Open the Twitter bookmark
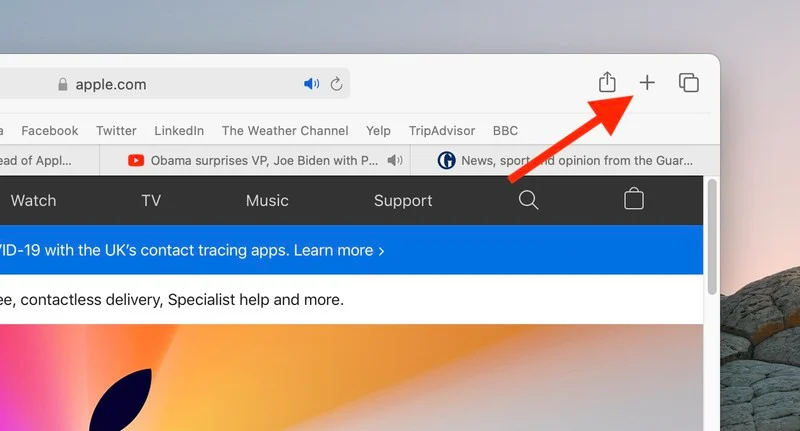This screenshot has height=431, width=800. coord(116,131)
